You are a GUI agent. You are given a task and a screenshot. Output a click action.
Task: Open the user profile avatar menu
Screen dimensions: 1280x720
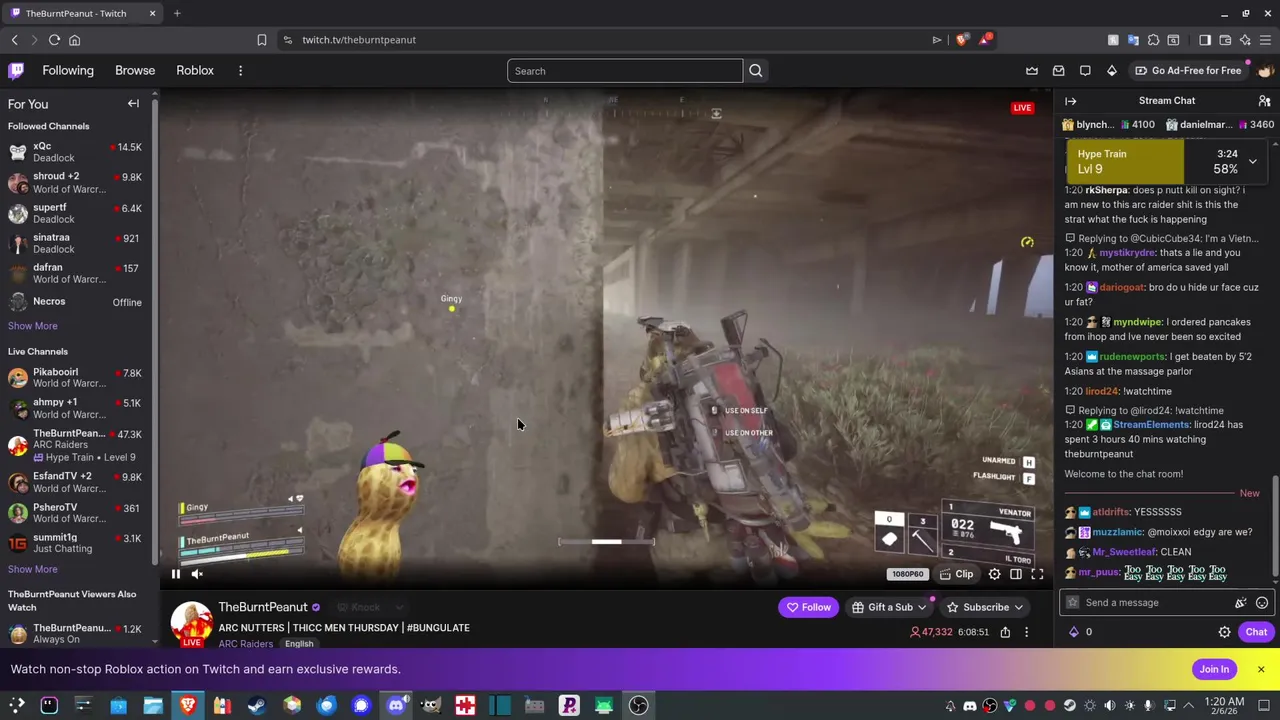point(1265,71)
